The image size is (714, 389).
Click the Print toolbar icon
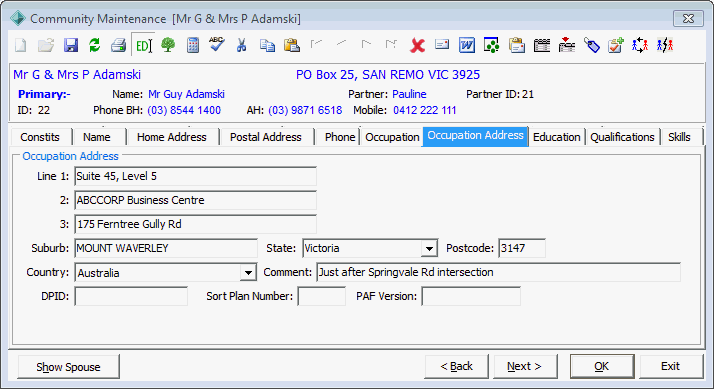[118, 45]
